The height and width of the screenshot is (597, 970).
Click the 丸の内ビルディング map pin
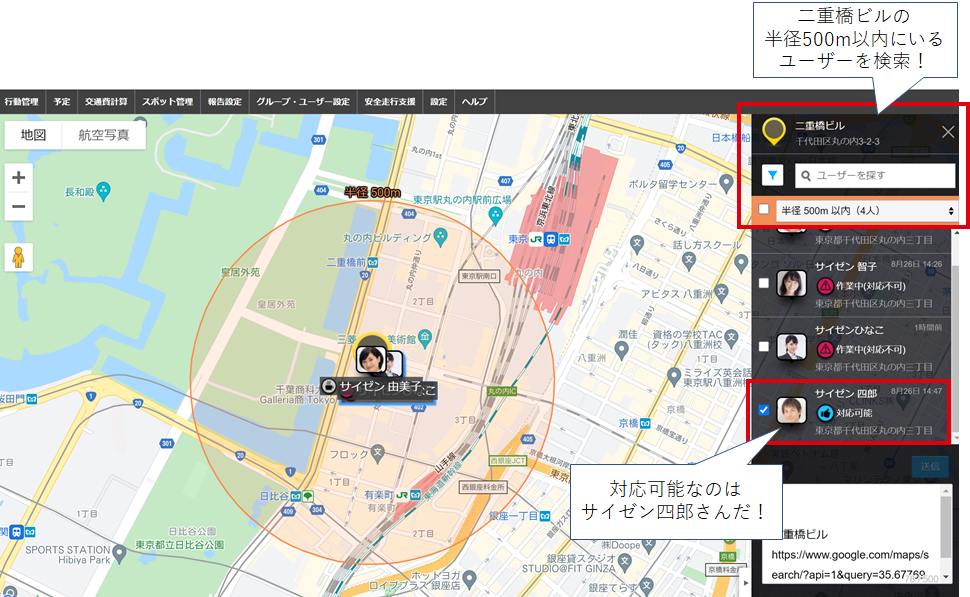[x=440, y=235]
